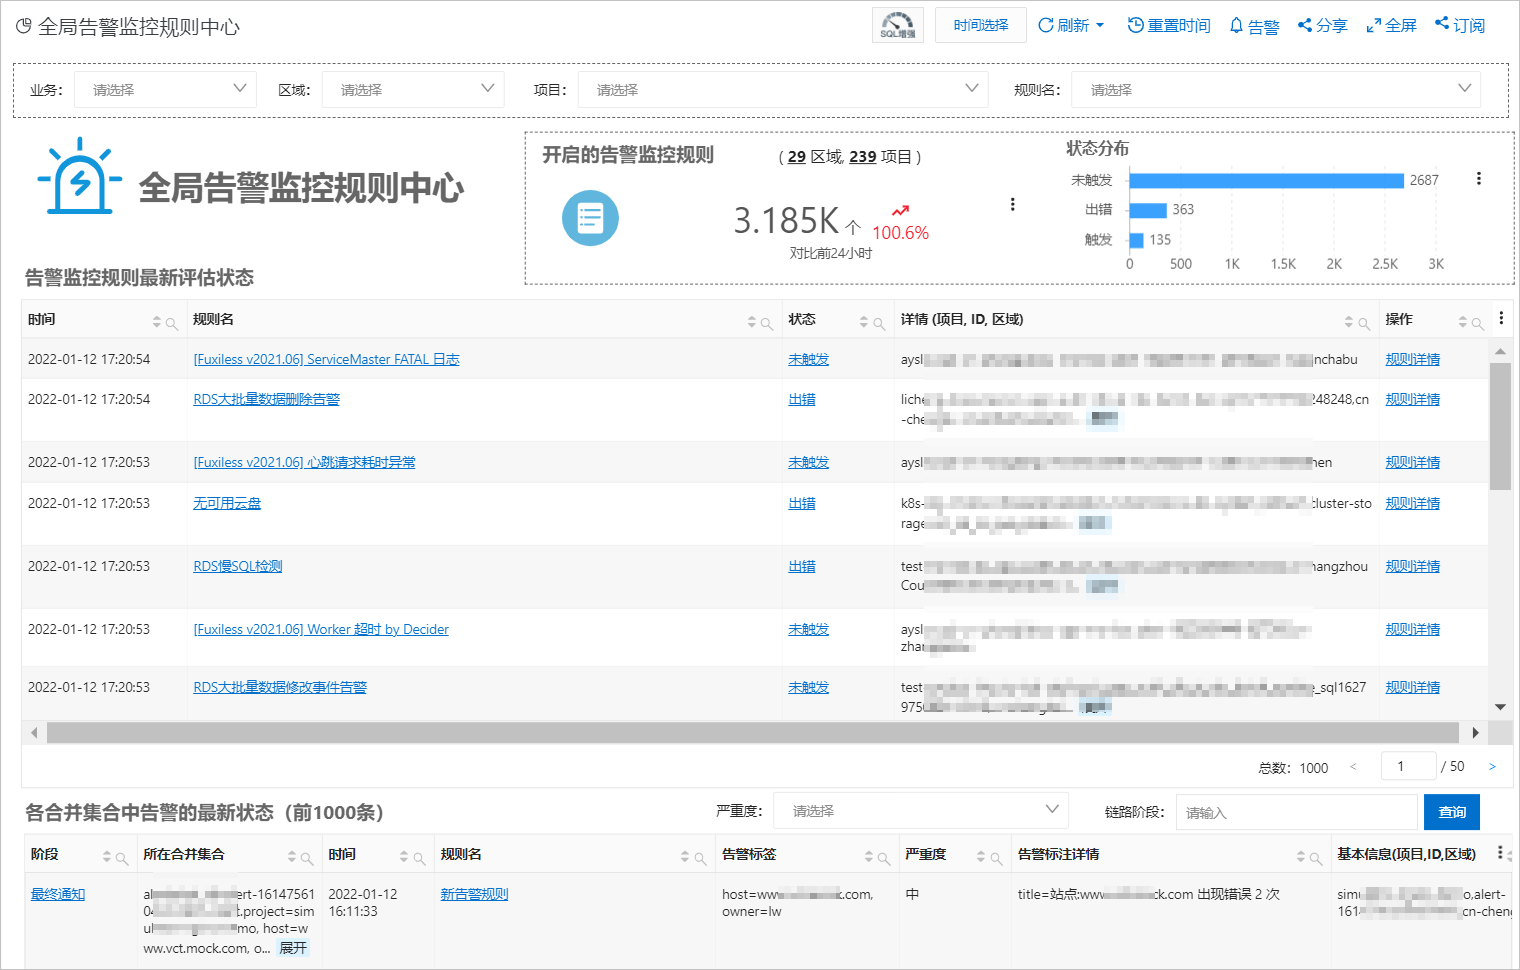Screen dimensions: 1520x970
Task: Open 规则详情 for RDS慢SQL检测 row
Action: pos(1412,566)
